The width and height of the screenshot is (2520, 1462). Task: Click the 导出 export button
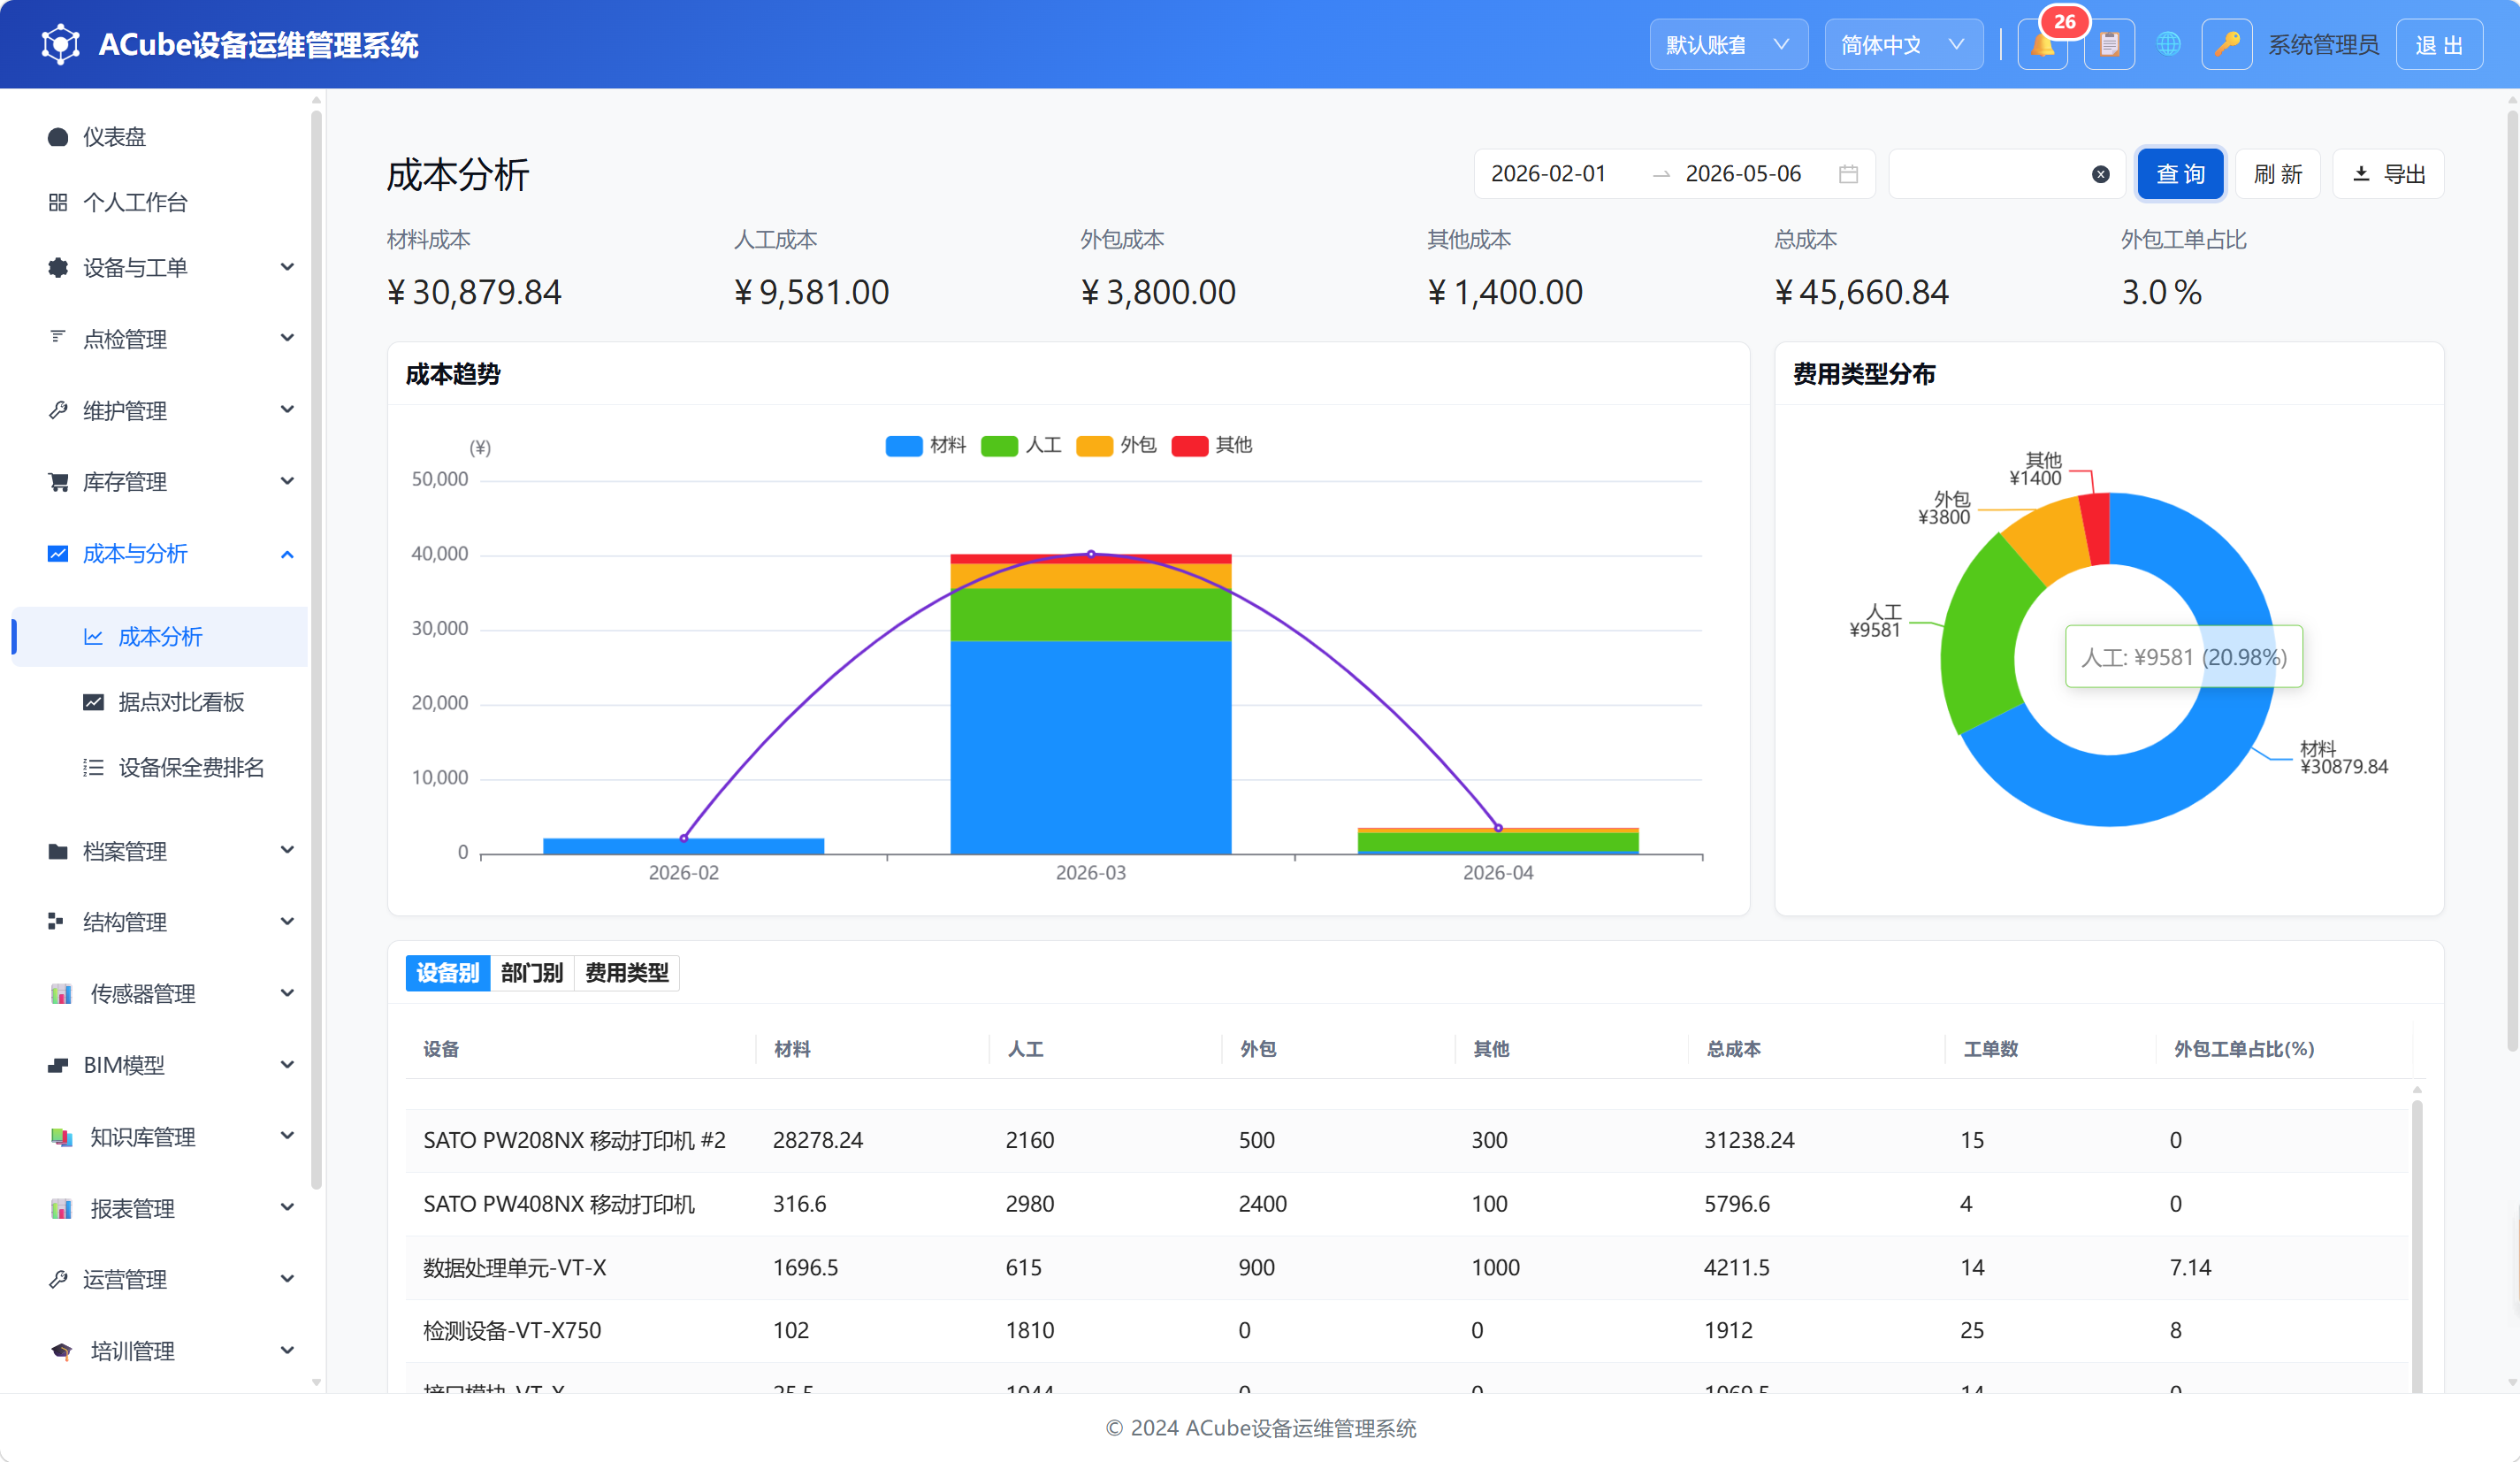pos(2388,174)
